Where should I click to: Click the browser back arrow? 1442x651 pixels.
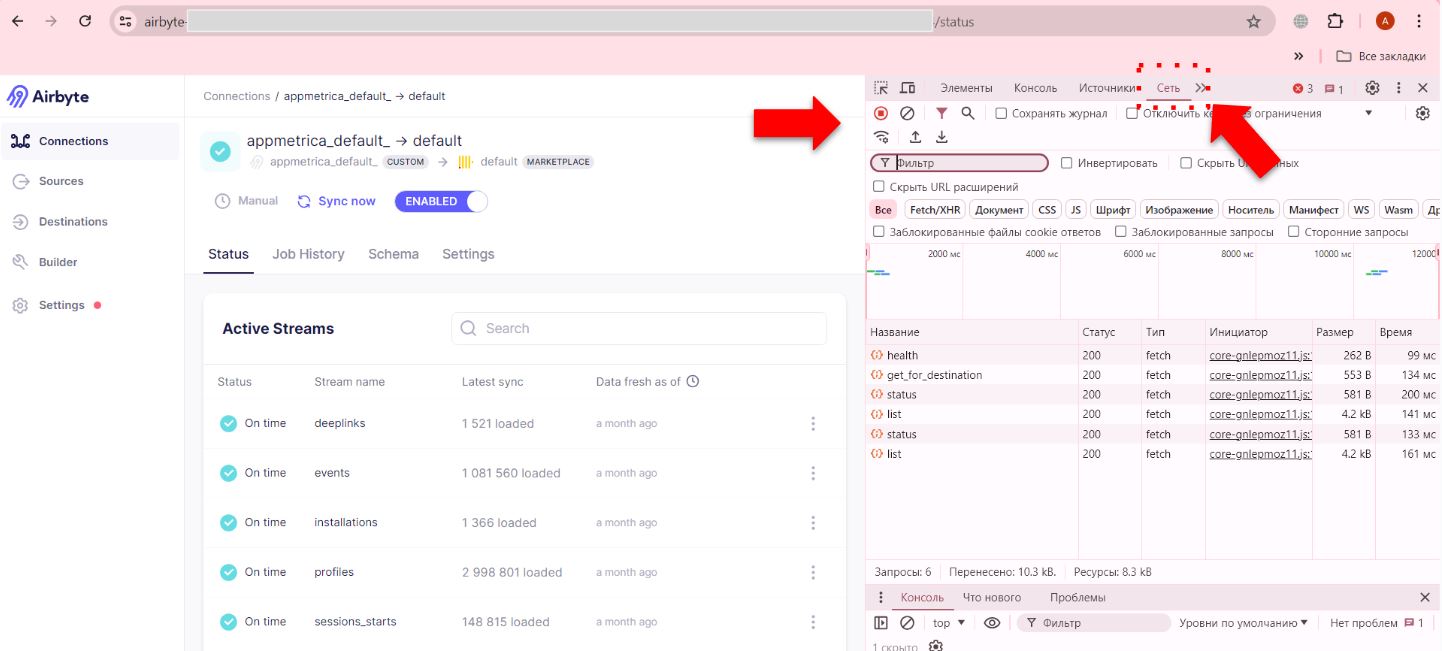coord(17,21)
